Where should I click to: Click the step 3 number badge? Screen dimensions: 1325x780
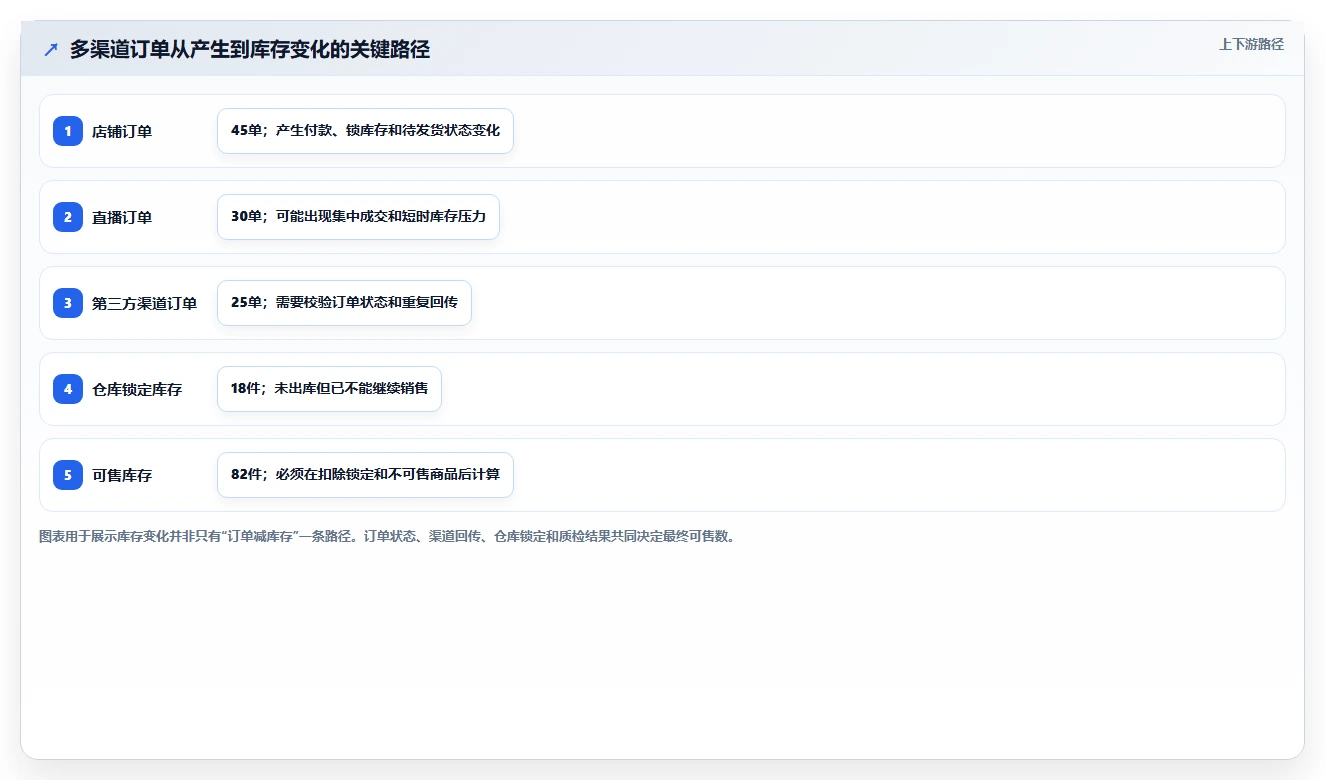coord(68,303)
